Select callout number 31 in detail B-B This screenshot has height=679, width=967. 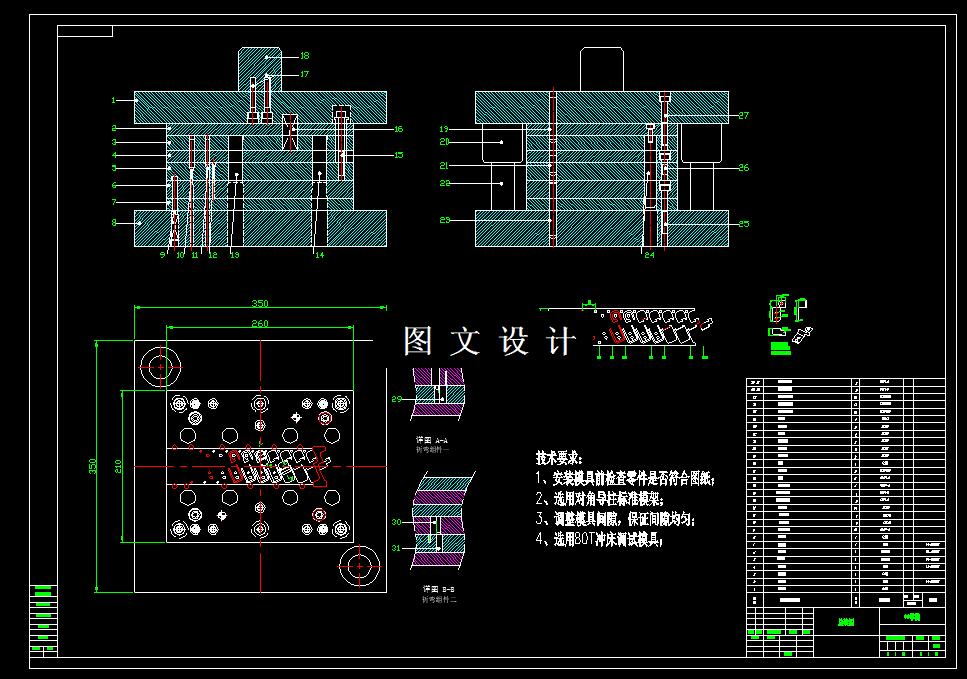pyautogui.click(x=396, y=548)
